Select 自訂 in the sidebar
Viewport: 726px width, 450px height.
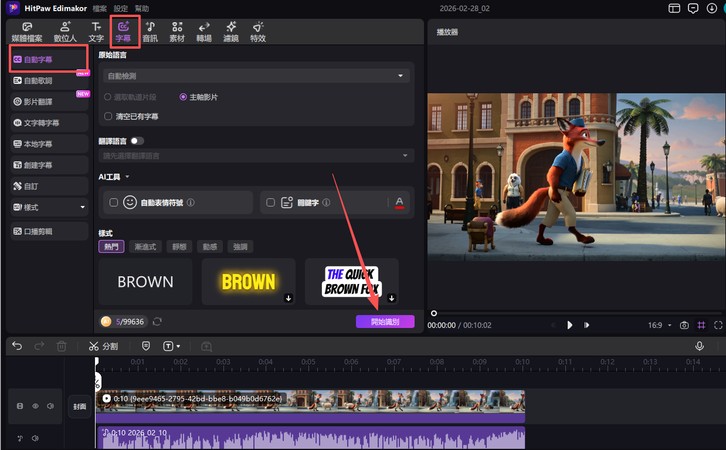click(x=49, y=186)
